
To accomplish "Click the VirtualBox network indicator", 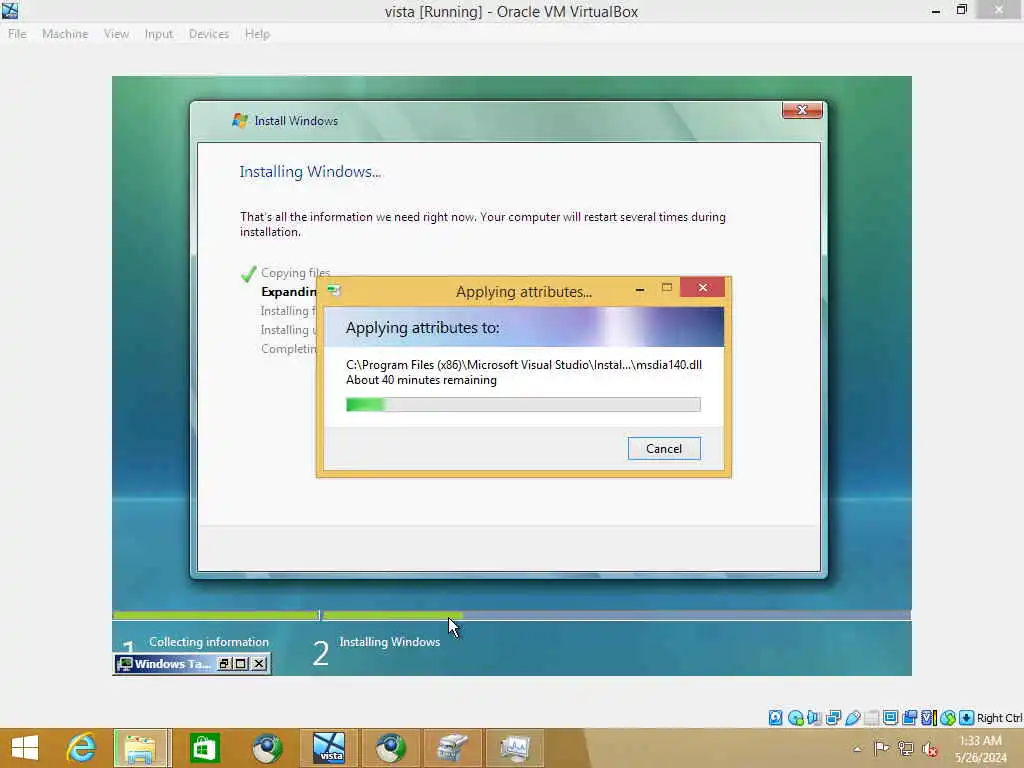I will point(833,718).
